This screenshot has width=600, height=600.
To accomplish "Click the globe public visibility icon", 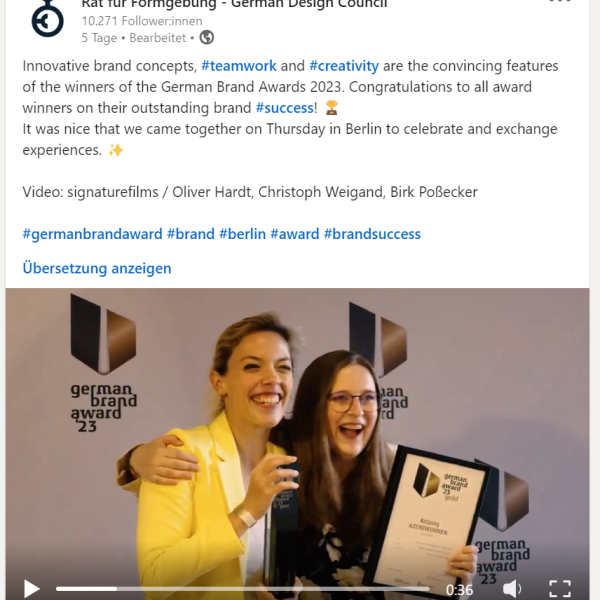I will (x=207, y=38).
